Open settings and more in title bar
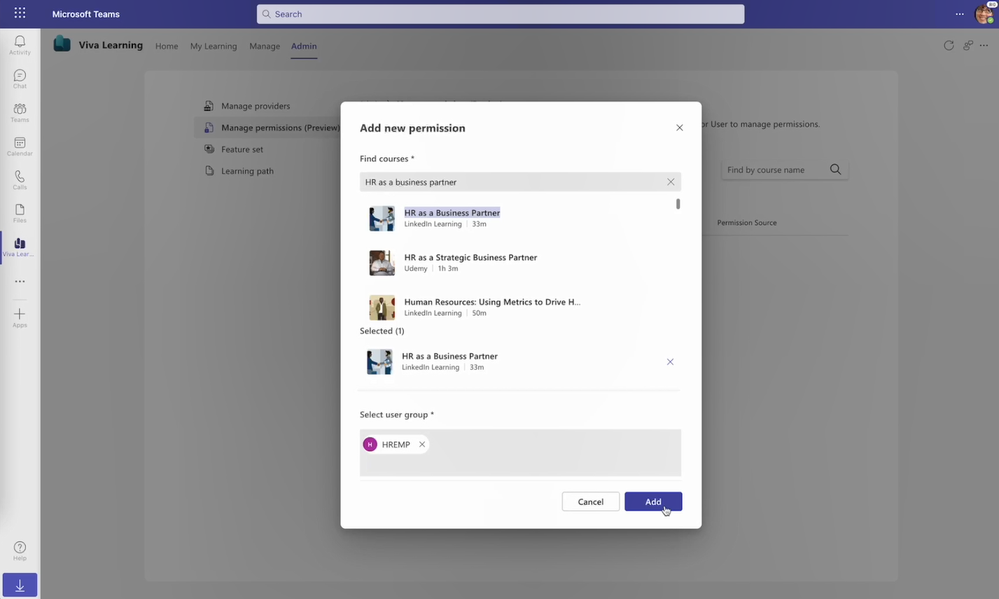999x599 pixels. (x=959, y=14)
